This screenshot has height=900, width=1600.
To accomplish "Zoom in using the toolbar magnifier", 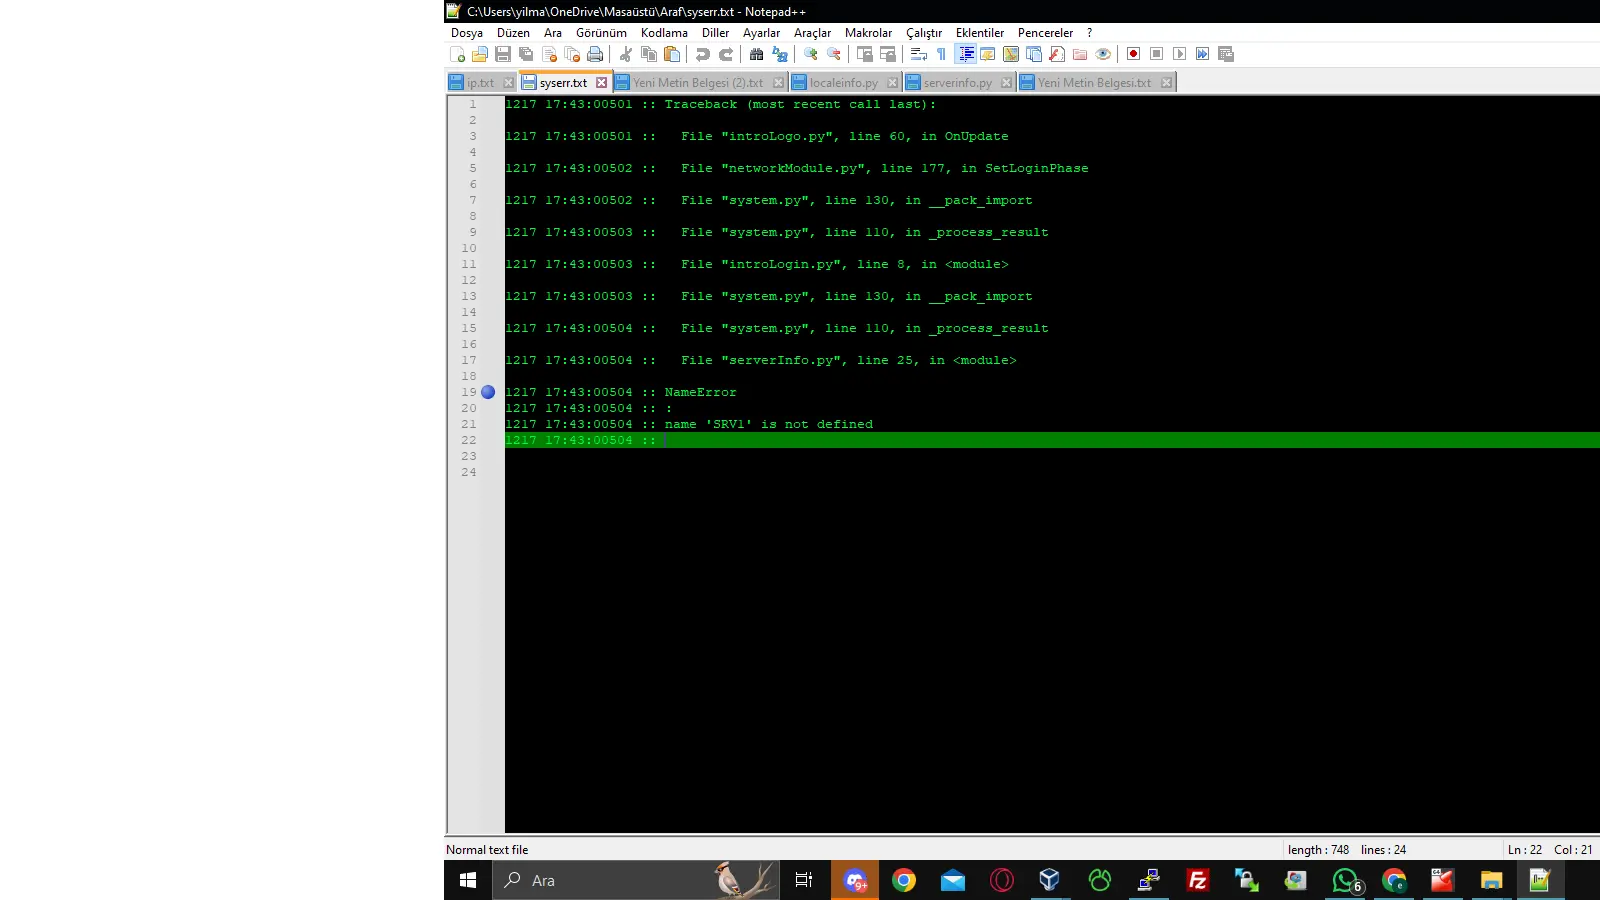I will click(x=811, y=54).
